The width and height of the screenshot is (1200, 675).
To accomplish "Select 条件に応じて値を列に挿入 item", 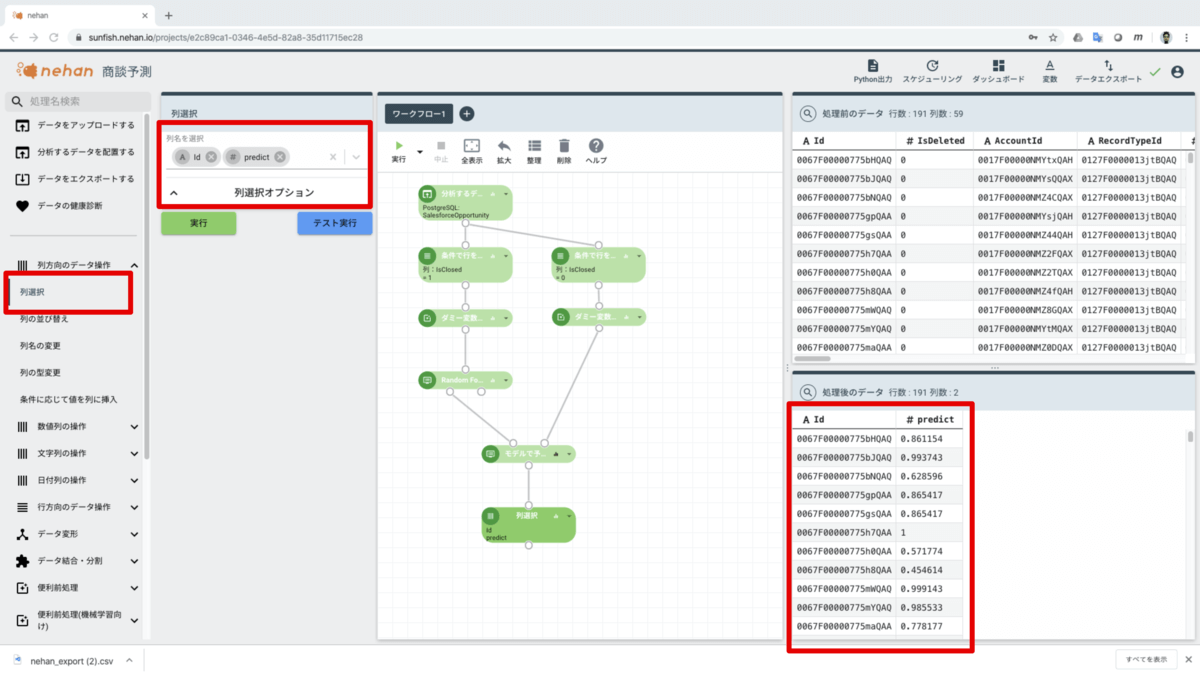I will (x=68, y=400).
